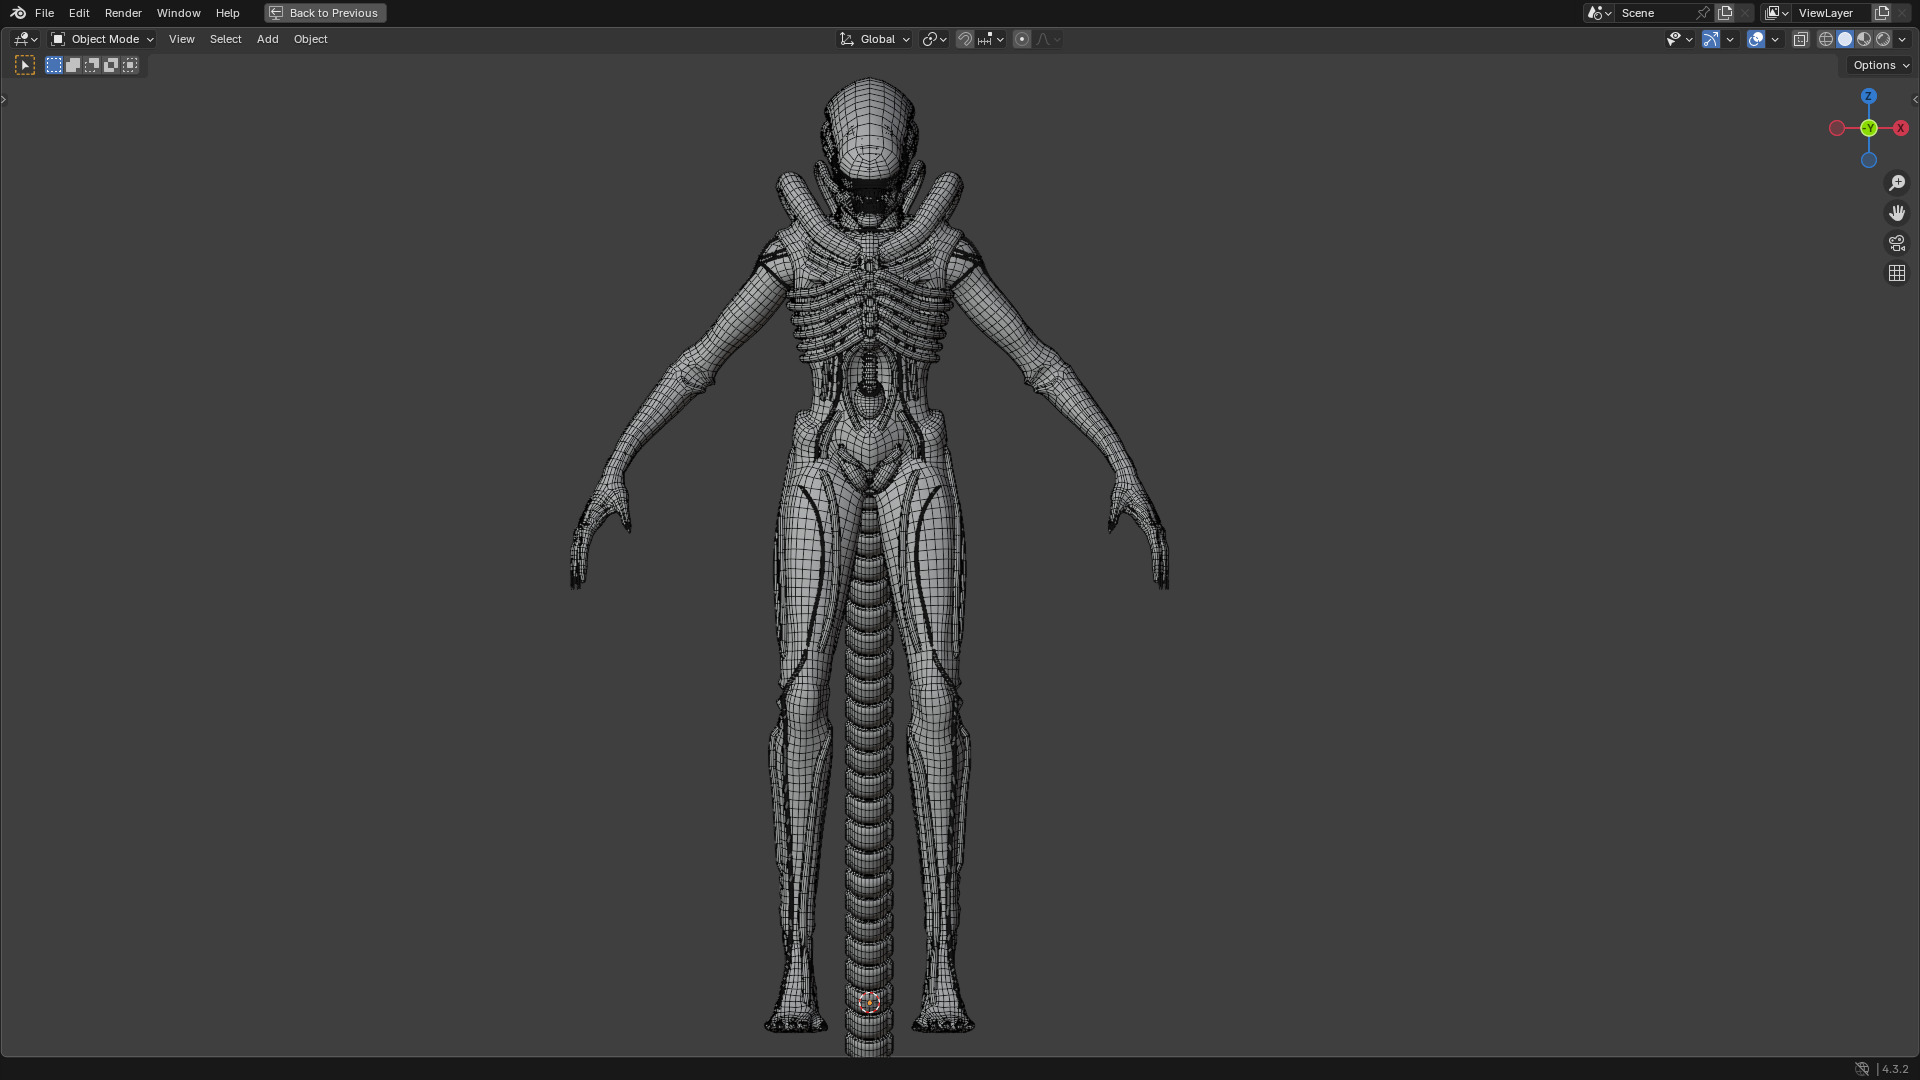Click the ViewLayer name field
Image resolution: width=1920 pixels, height=1080 pixels.
(1832, 13)
